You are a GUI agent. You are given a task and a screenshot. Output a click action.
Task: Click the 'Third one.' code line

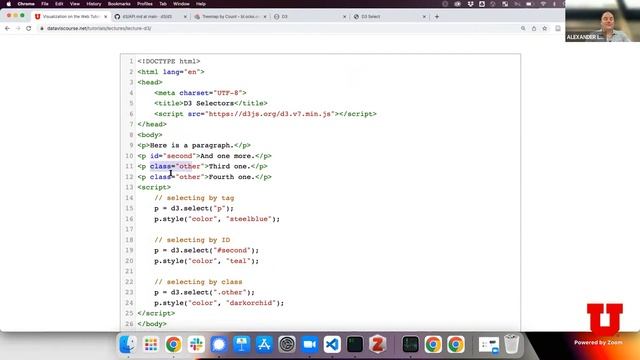tap(202, 167)
